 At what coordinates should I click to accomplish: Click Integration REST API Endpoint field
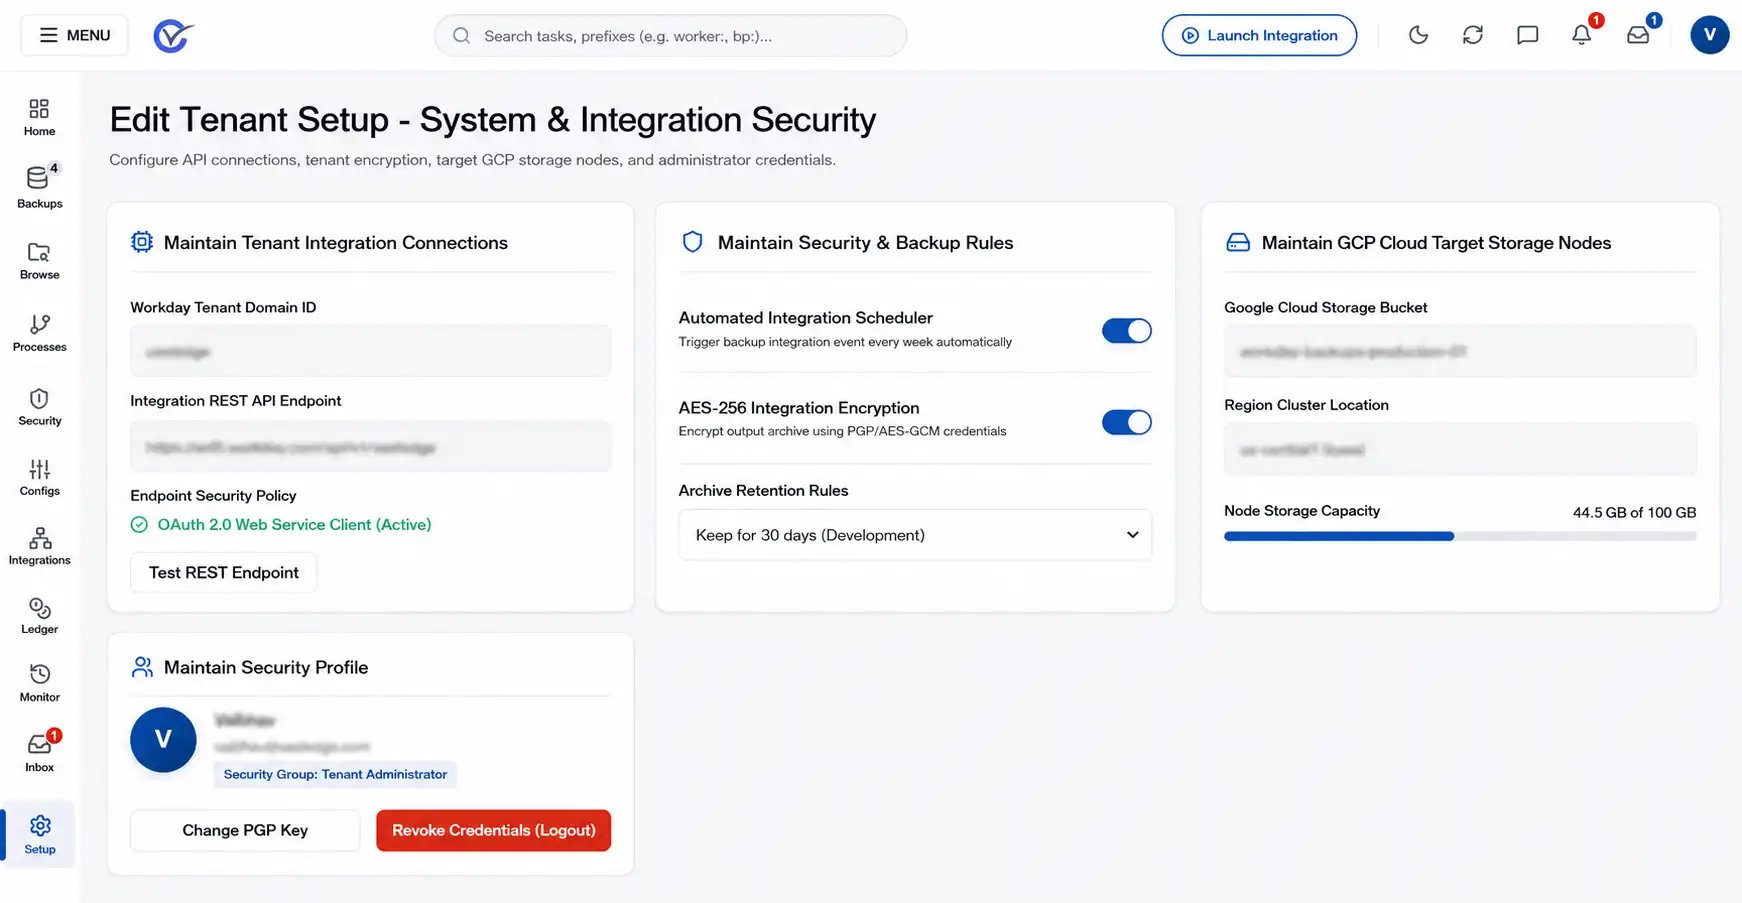[x=370, y=446]
